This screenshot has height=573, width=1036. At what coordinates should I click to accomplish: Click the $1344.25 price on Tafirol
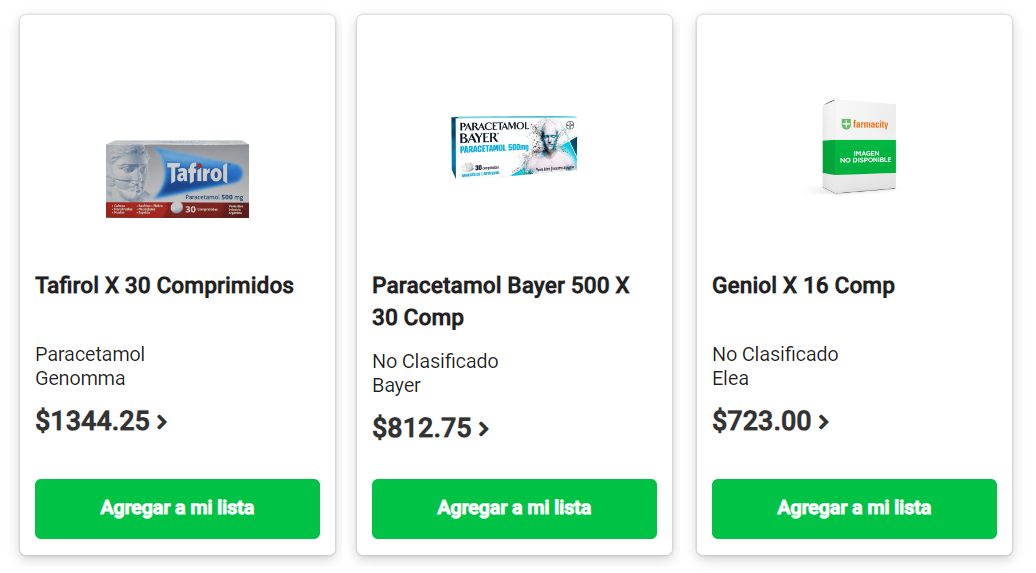pos(92,421)
